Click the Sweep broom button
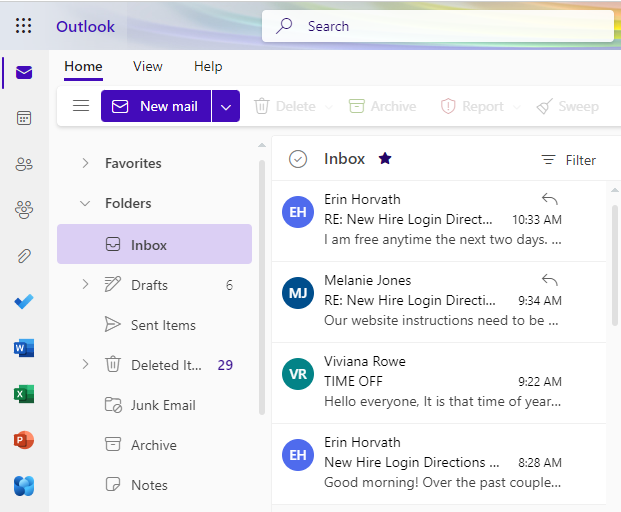The height and width of the screenshot is (512, 621). pyautogui.click(x=568, y=106)
